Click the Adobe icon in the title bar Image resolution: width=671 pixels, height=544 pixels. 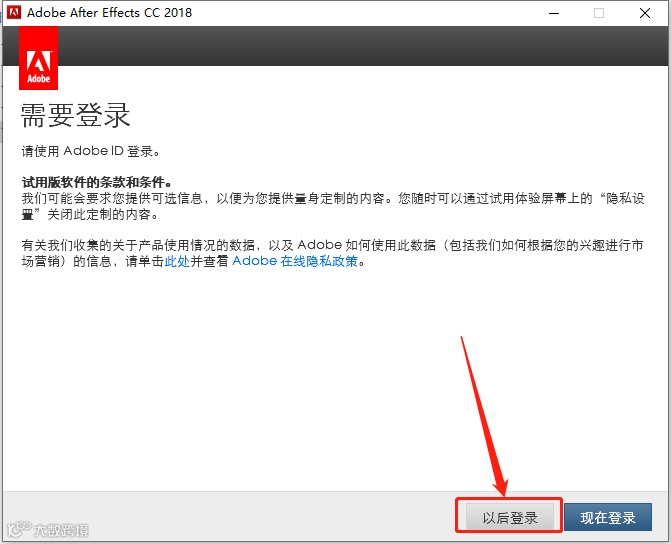click(x=14, y=12)
